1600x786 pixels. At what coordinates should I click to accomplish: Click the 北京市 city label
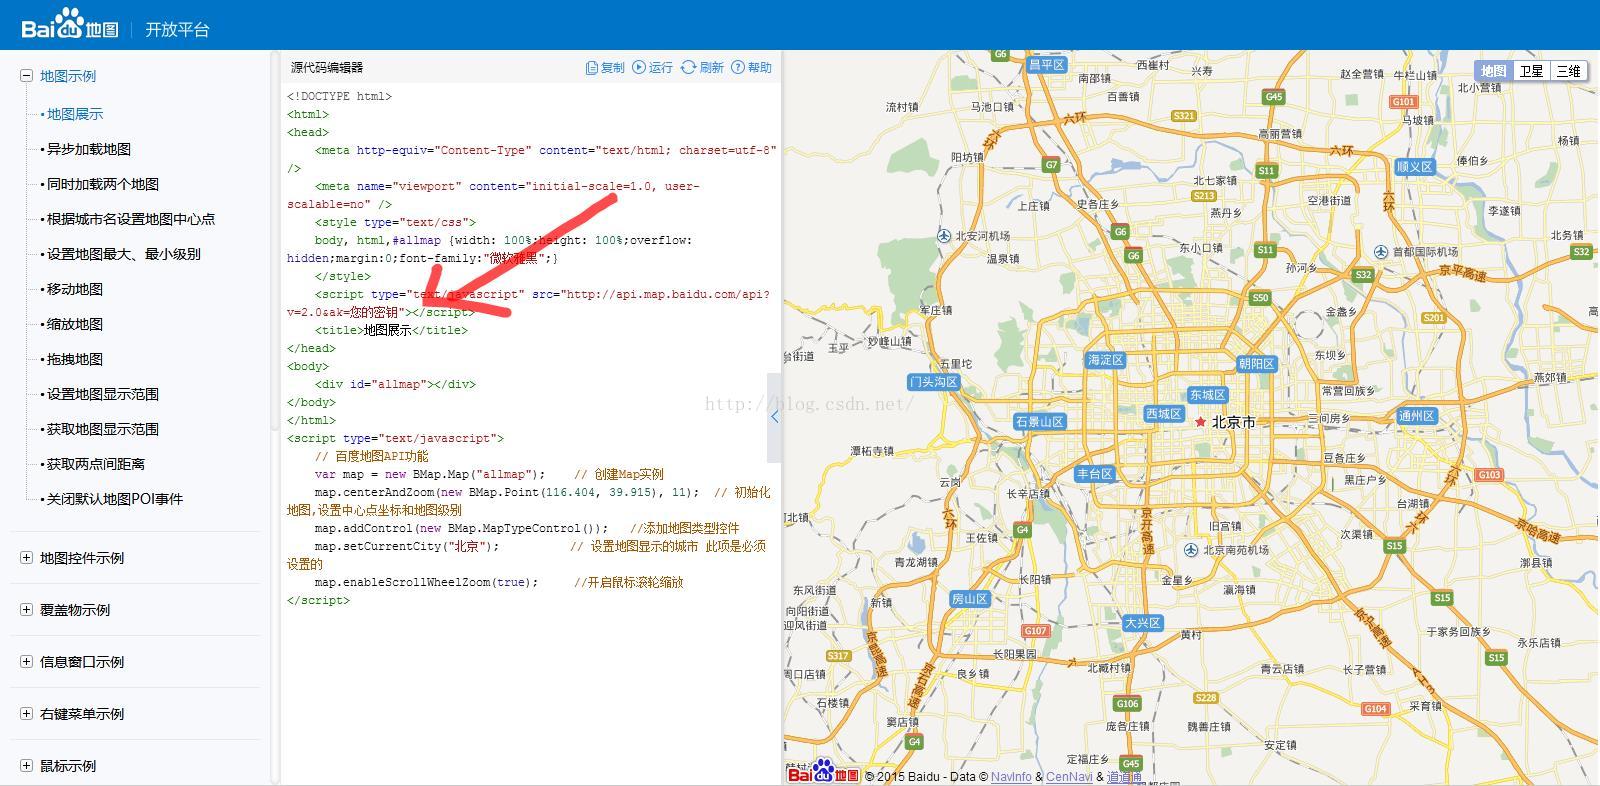pos(1234,422)
